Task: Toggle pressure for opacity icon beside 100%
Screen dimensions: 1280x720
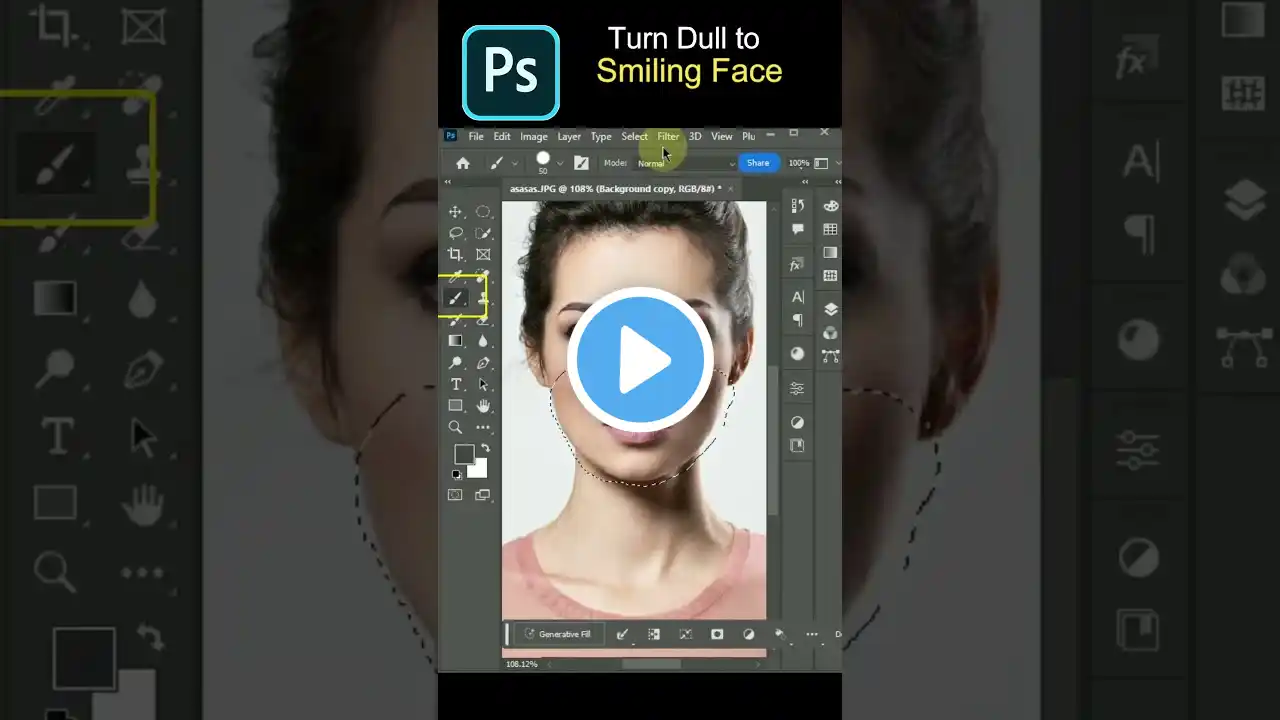Action: click(821, 163)
